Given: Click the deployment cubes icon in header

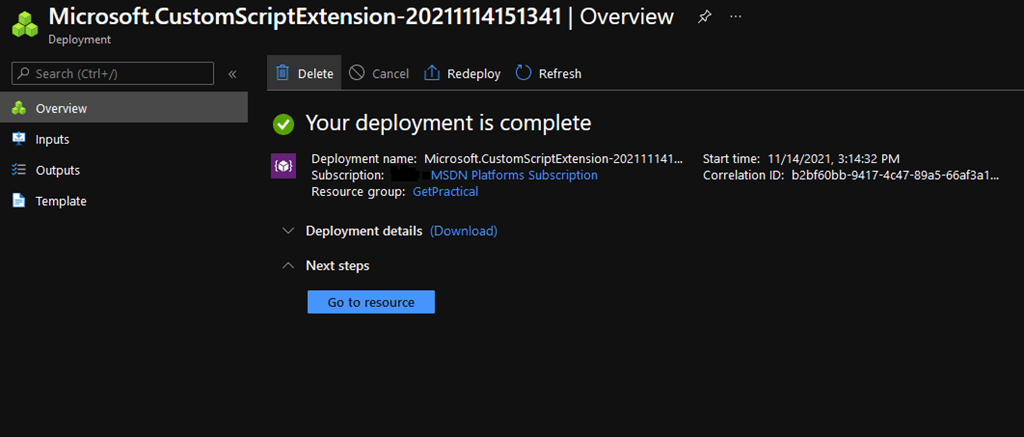Looking at the screenshot, I should (x=25, y=24).
